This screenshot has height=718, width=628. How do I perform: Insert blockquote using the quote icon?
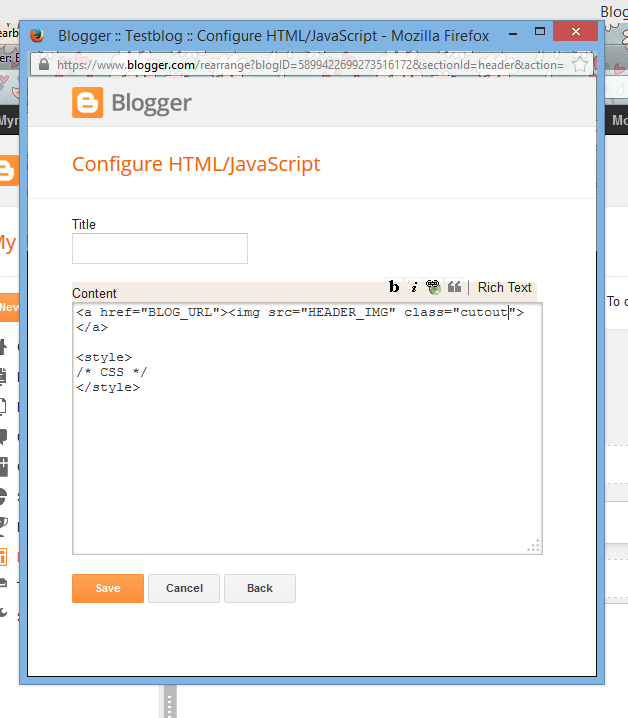point(454,287)
